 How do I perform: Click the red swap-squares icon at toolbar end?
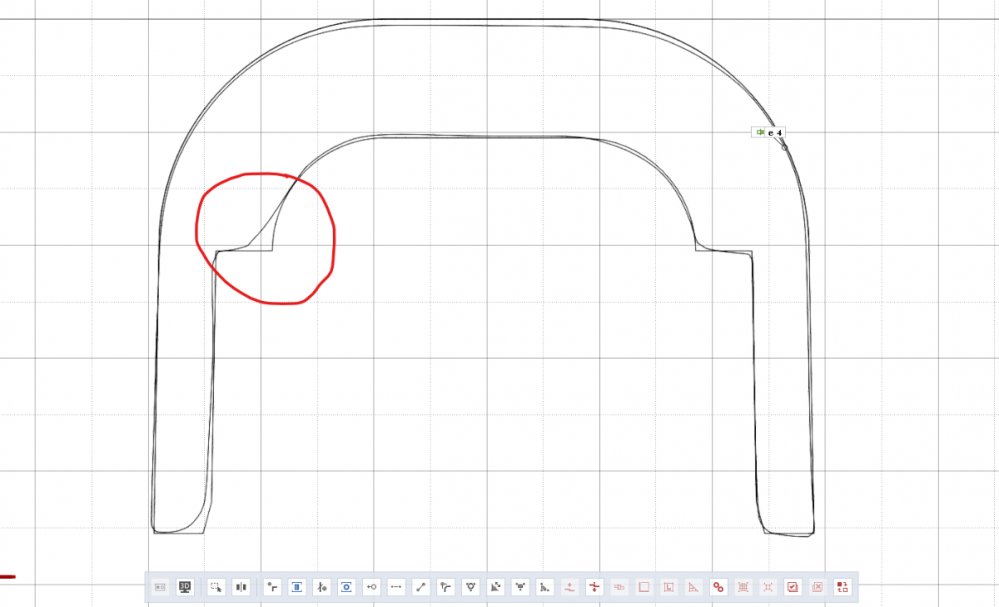(842, 587)
